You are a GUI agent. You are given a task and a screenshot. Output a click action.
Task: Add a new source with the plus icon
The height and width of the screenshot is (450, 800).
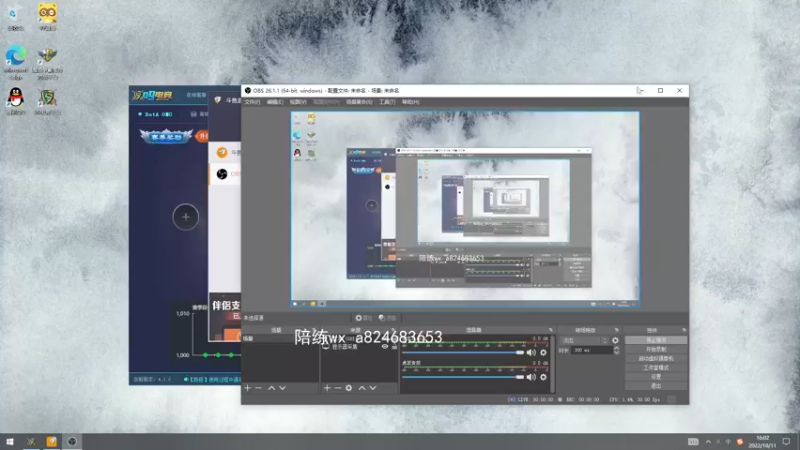[327, 388]
